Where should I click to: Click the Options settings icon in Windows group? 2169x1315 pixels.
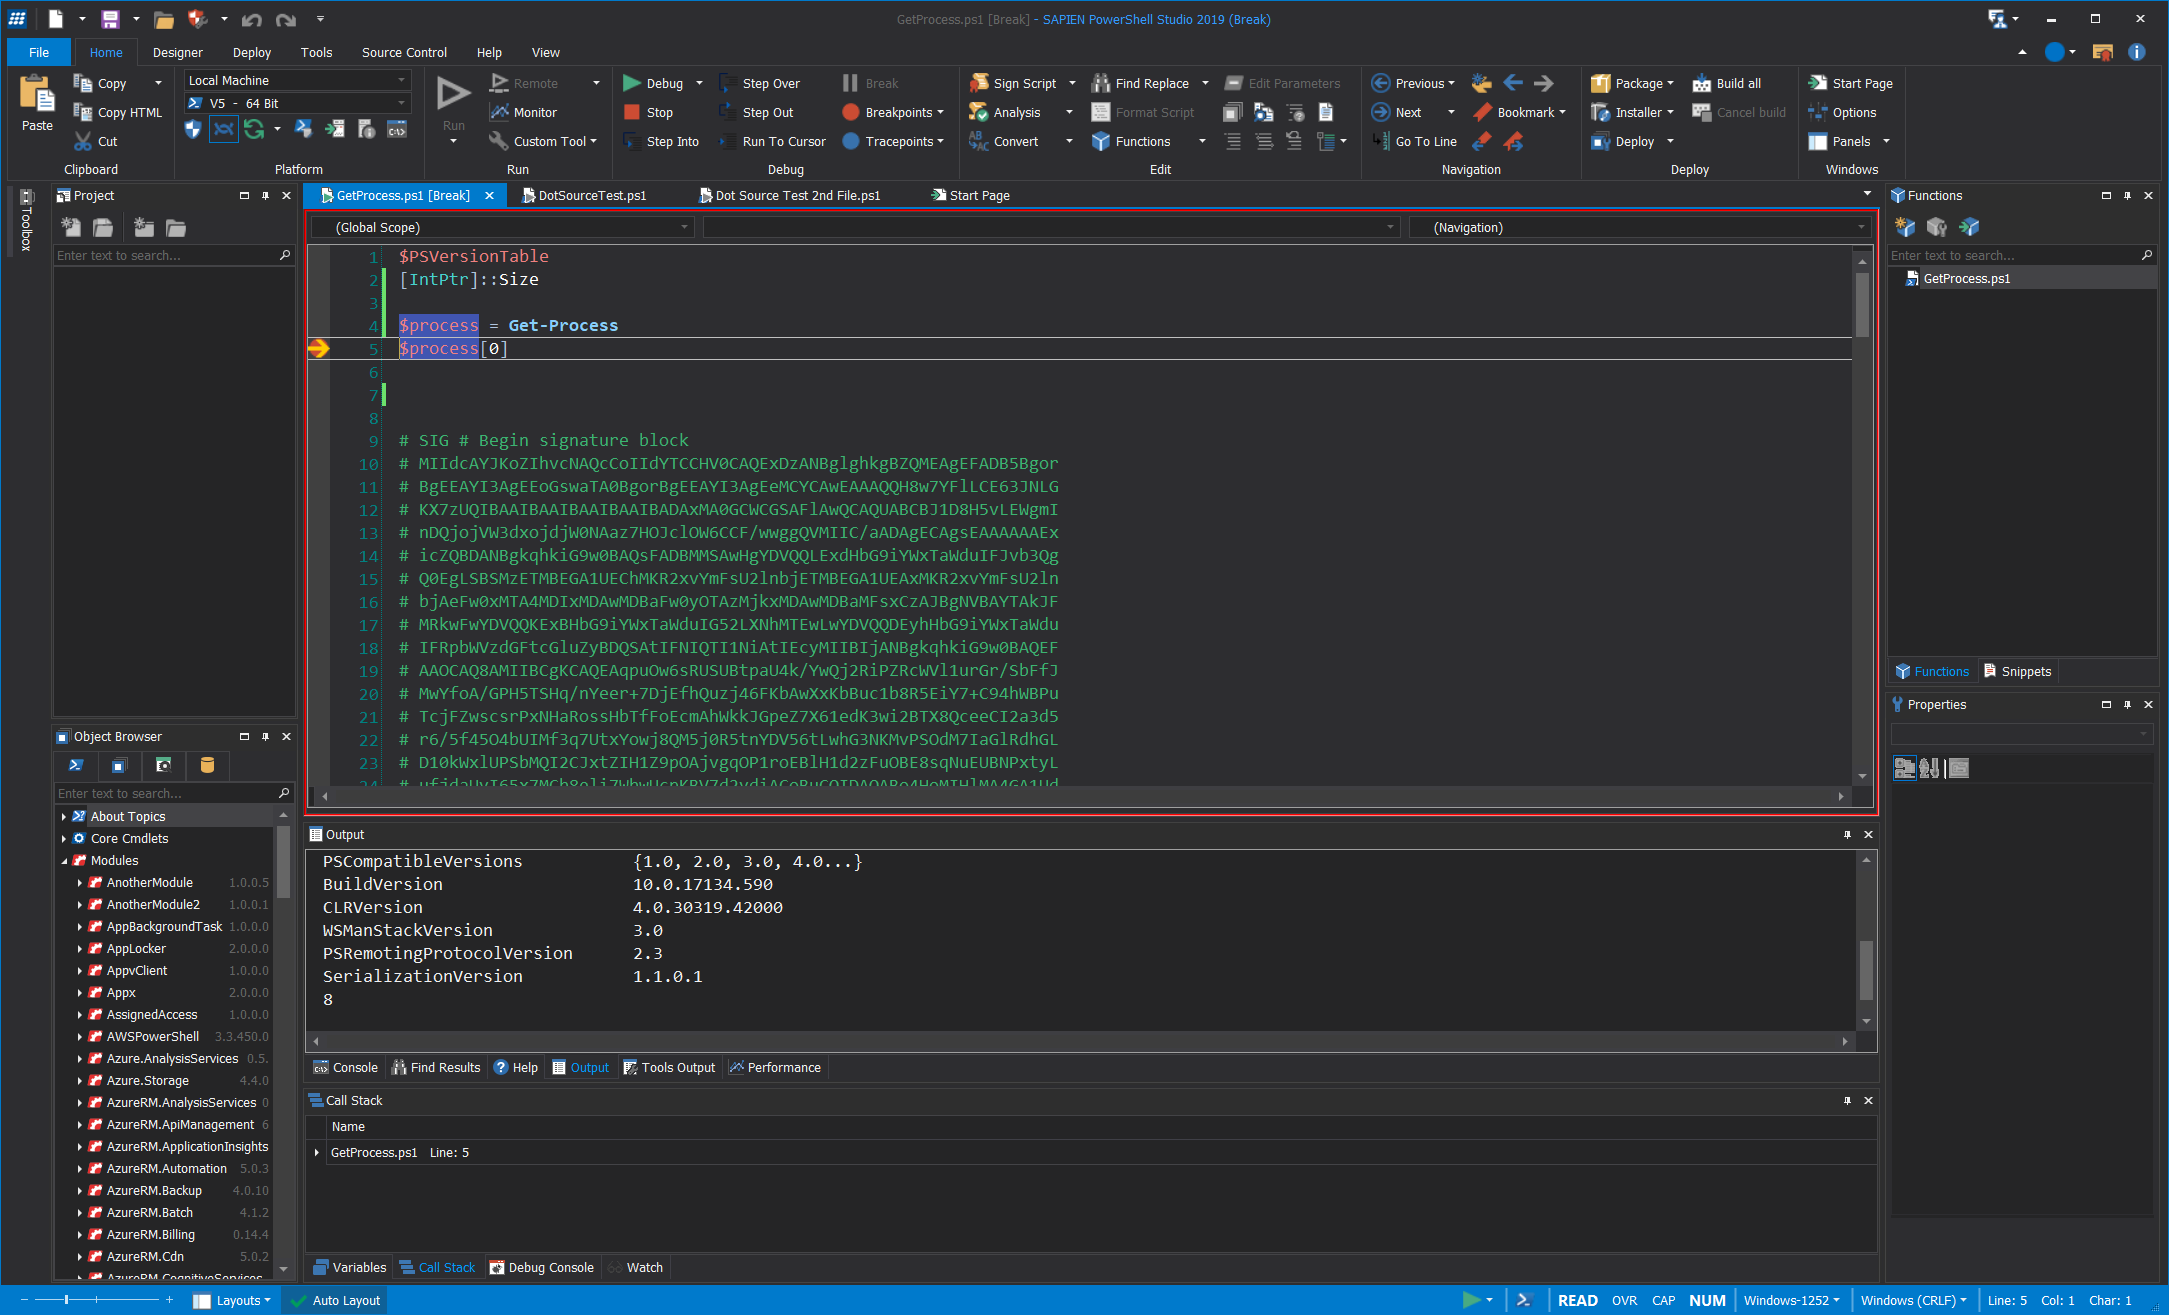[1818, 112]
